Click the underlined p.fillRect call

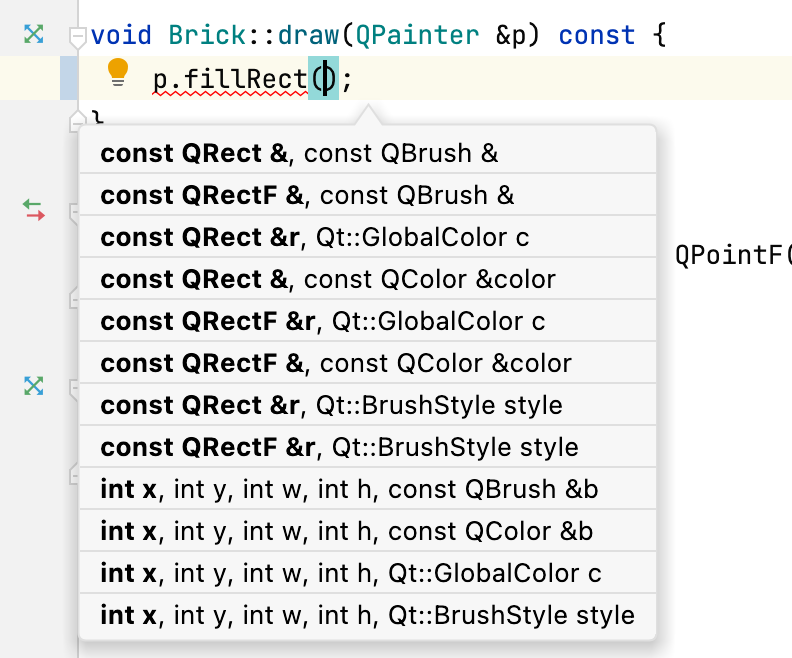pyautogui.click(x=230, y=79)
